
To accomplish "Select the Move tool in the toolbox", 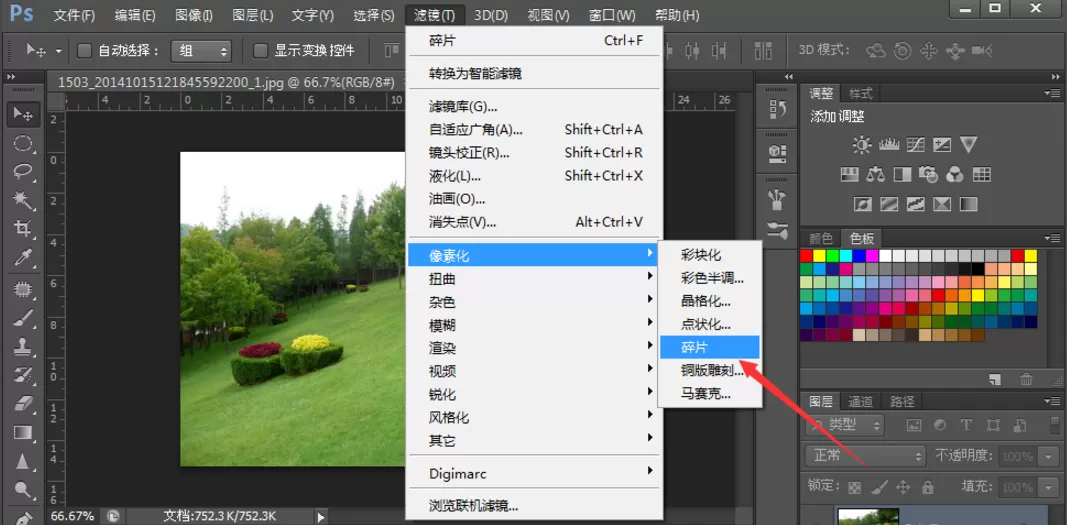I will (x=23, y=114).
